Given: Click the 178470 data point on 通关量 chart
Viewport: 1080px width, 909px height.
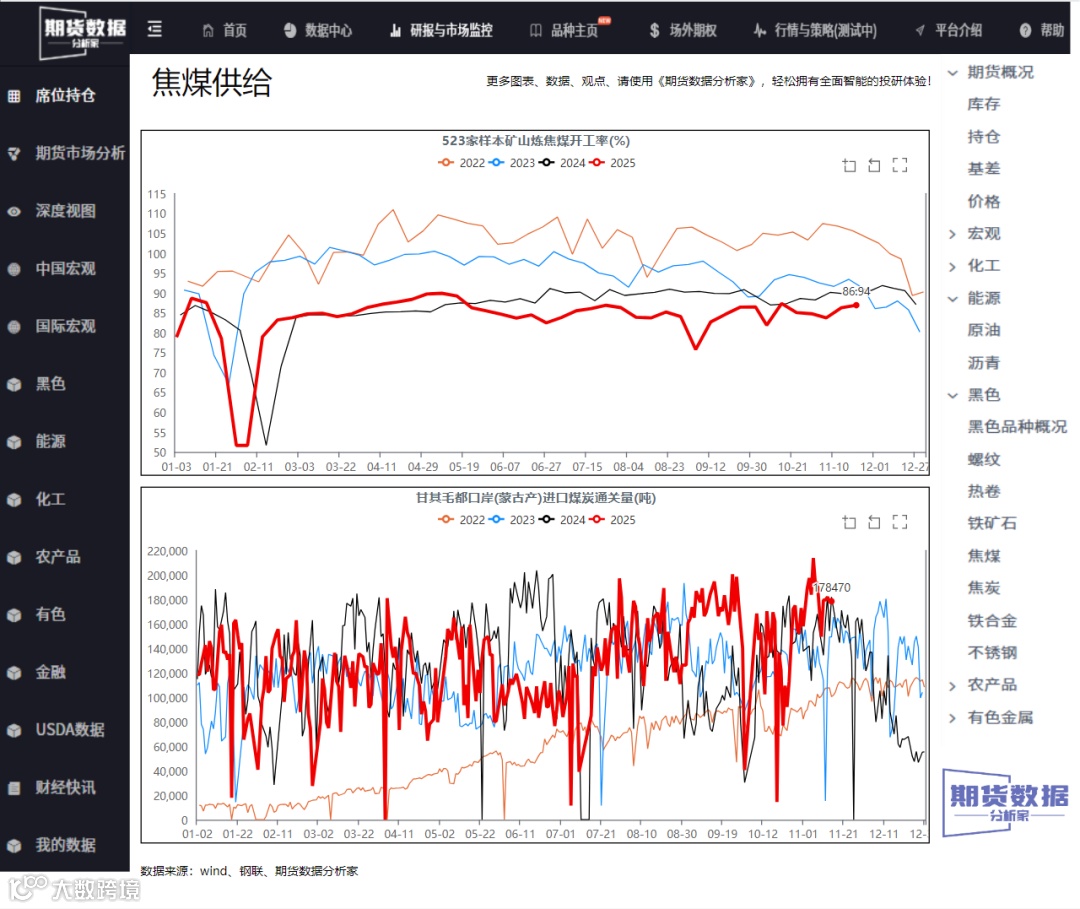Looking at the screenshot, I should coord(832,601).
